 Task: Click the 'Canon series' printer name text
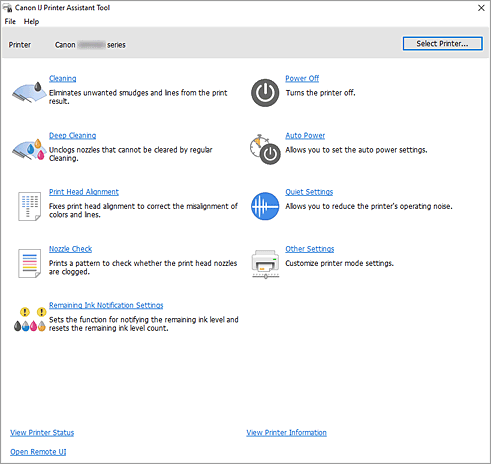click(90, 45)
